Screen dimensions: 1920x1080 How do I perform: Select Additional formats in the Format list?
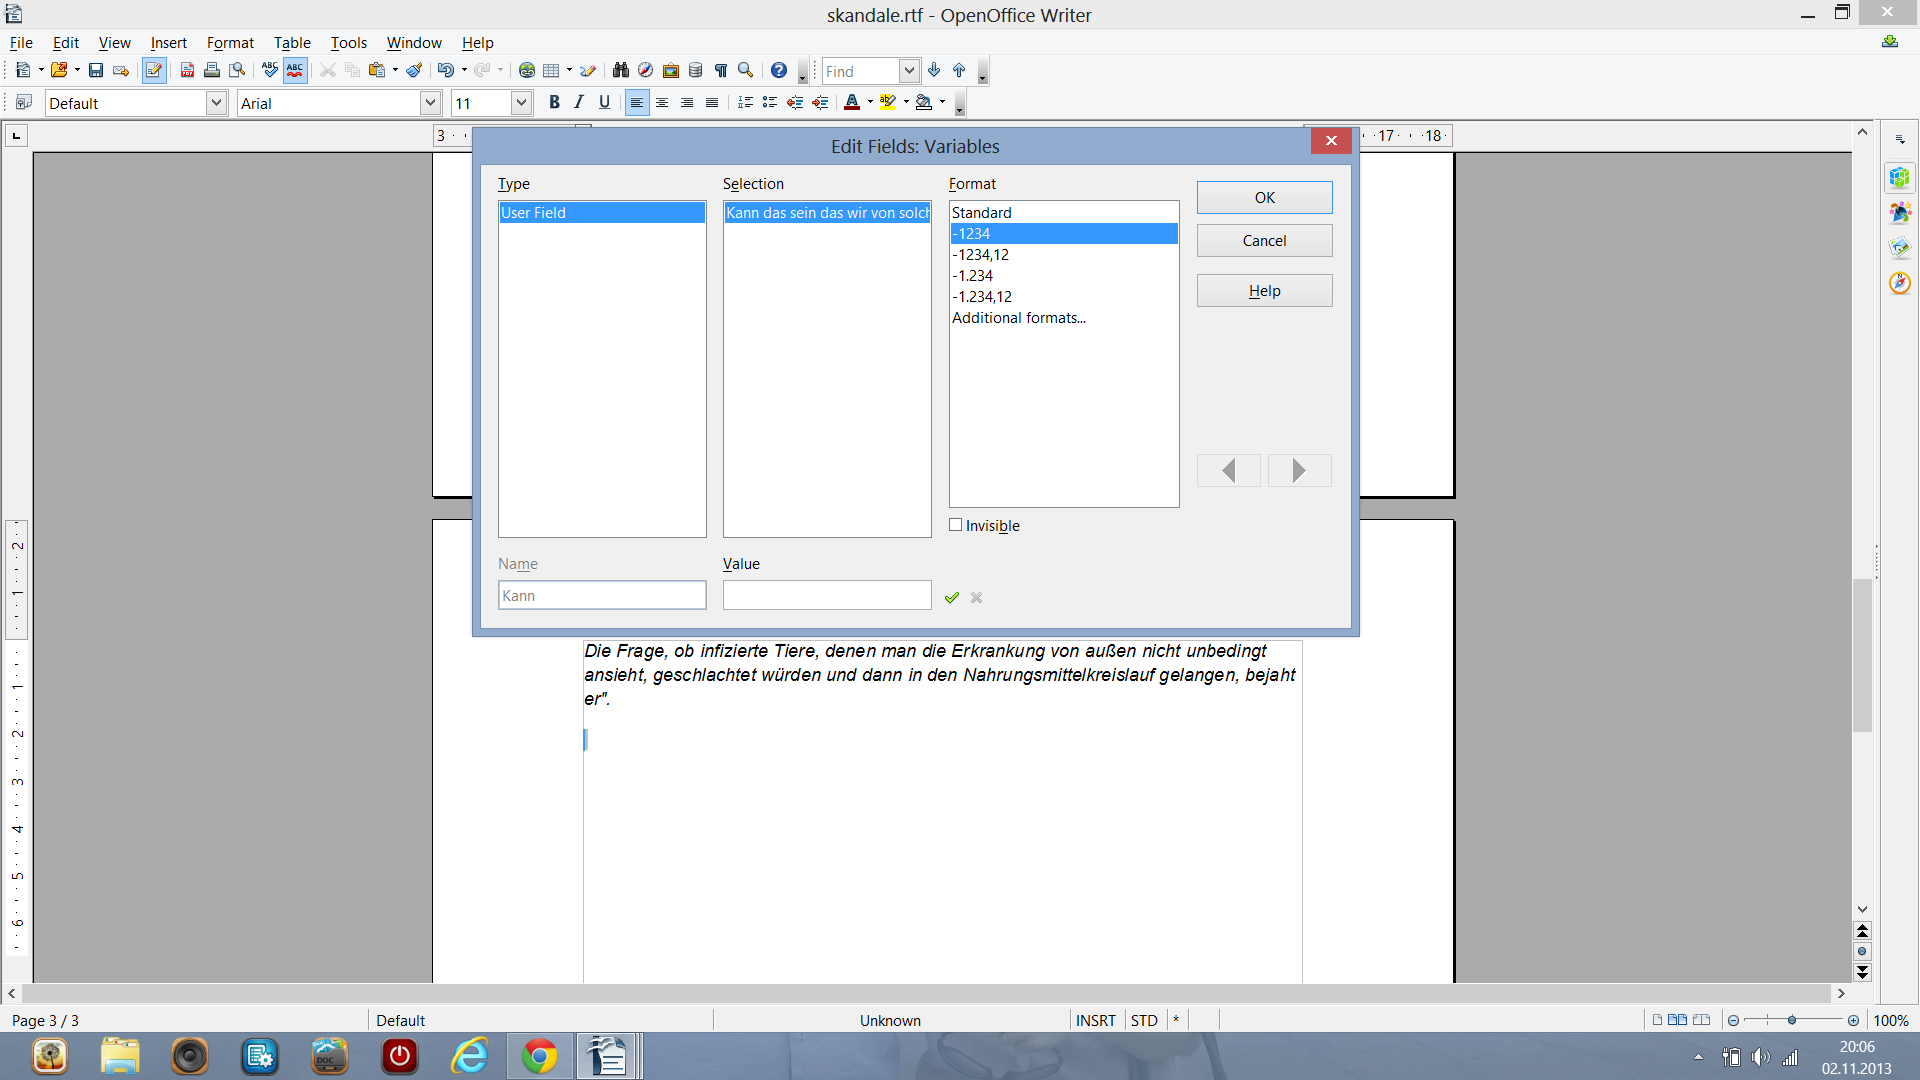point(1018,317)
